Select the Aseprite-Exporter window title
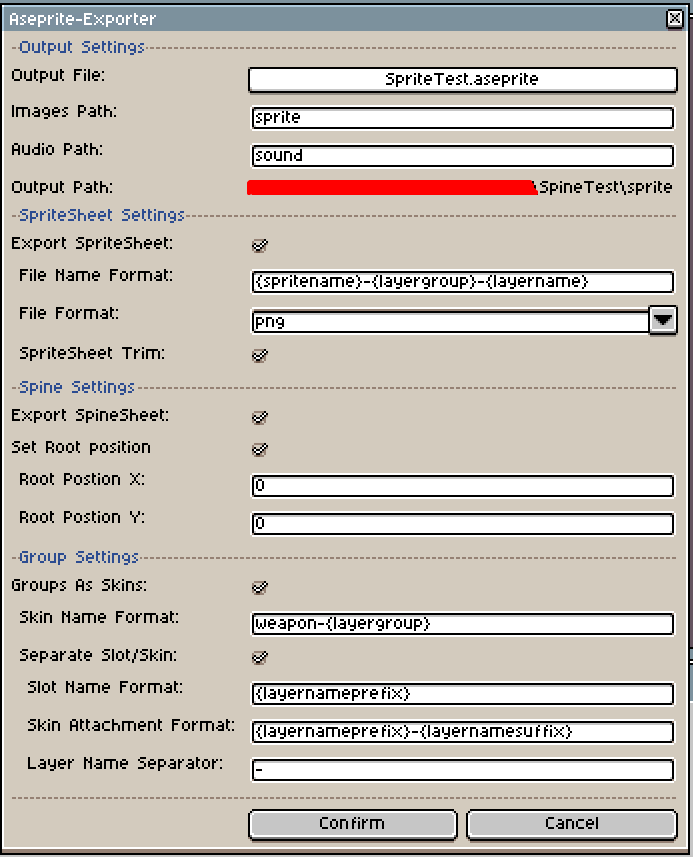Screen dimensions: 693x857 click(83, 19)
